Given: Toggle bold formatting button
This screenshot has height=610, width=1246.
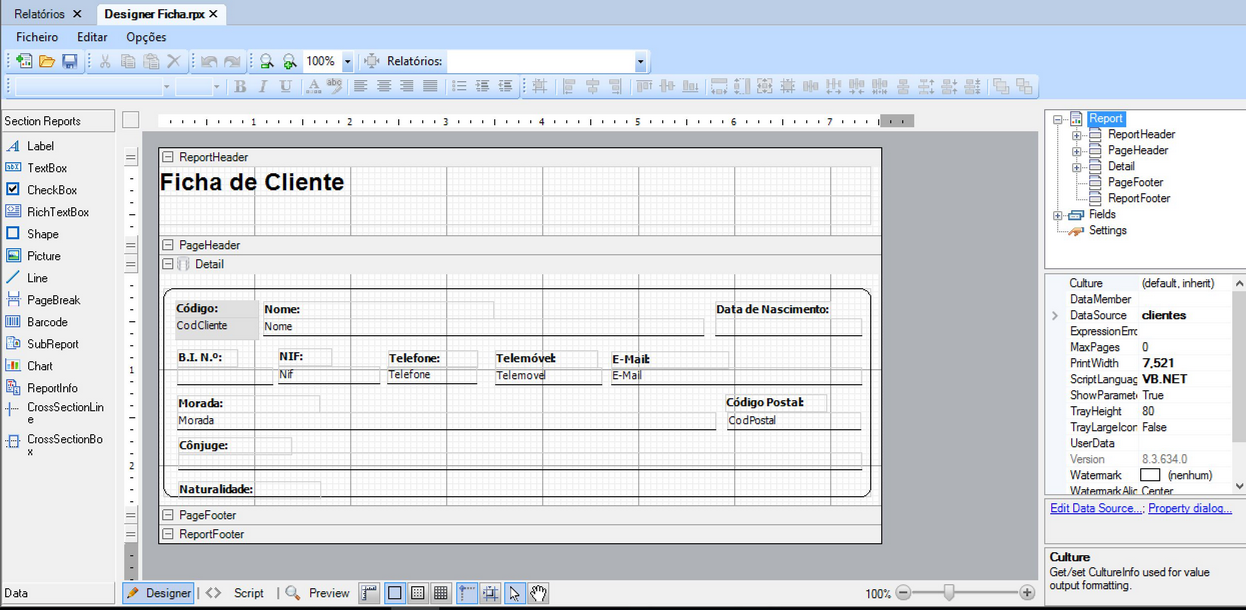Looking at the screenshot, I should click(x=240, y=87).
